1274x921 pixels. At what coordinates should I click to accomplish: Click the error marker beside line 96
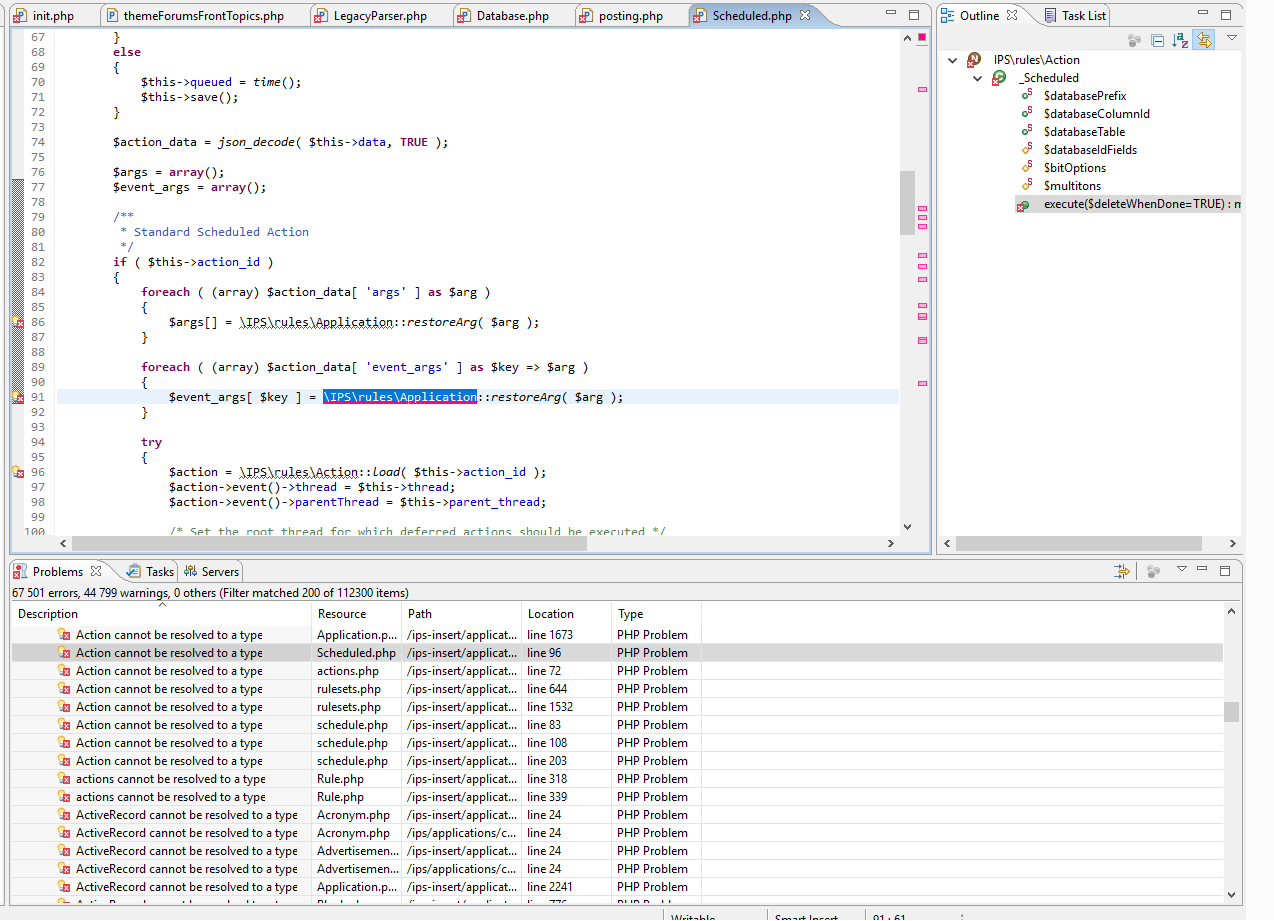(x=17, y=472)
